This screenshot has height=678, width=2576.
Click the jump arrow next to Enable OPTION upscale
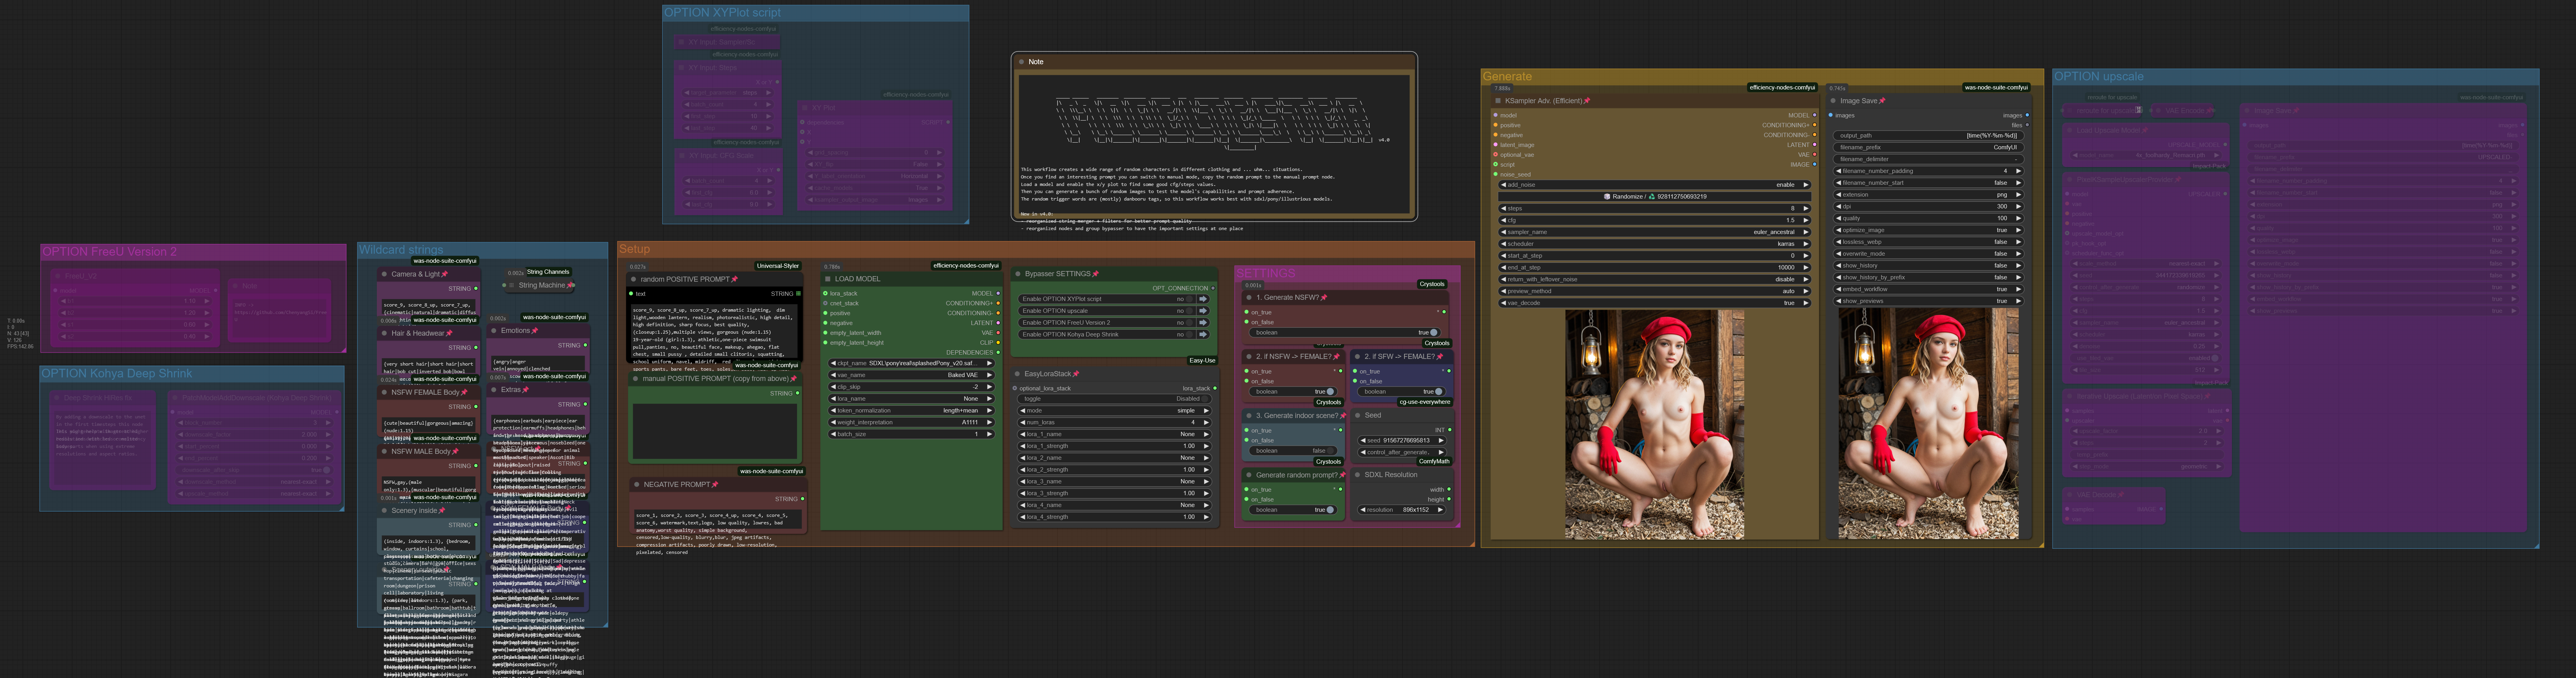coord(1203,311)
